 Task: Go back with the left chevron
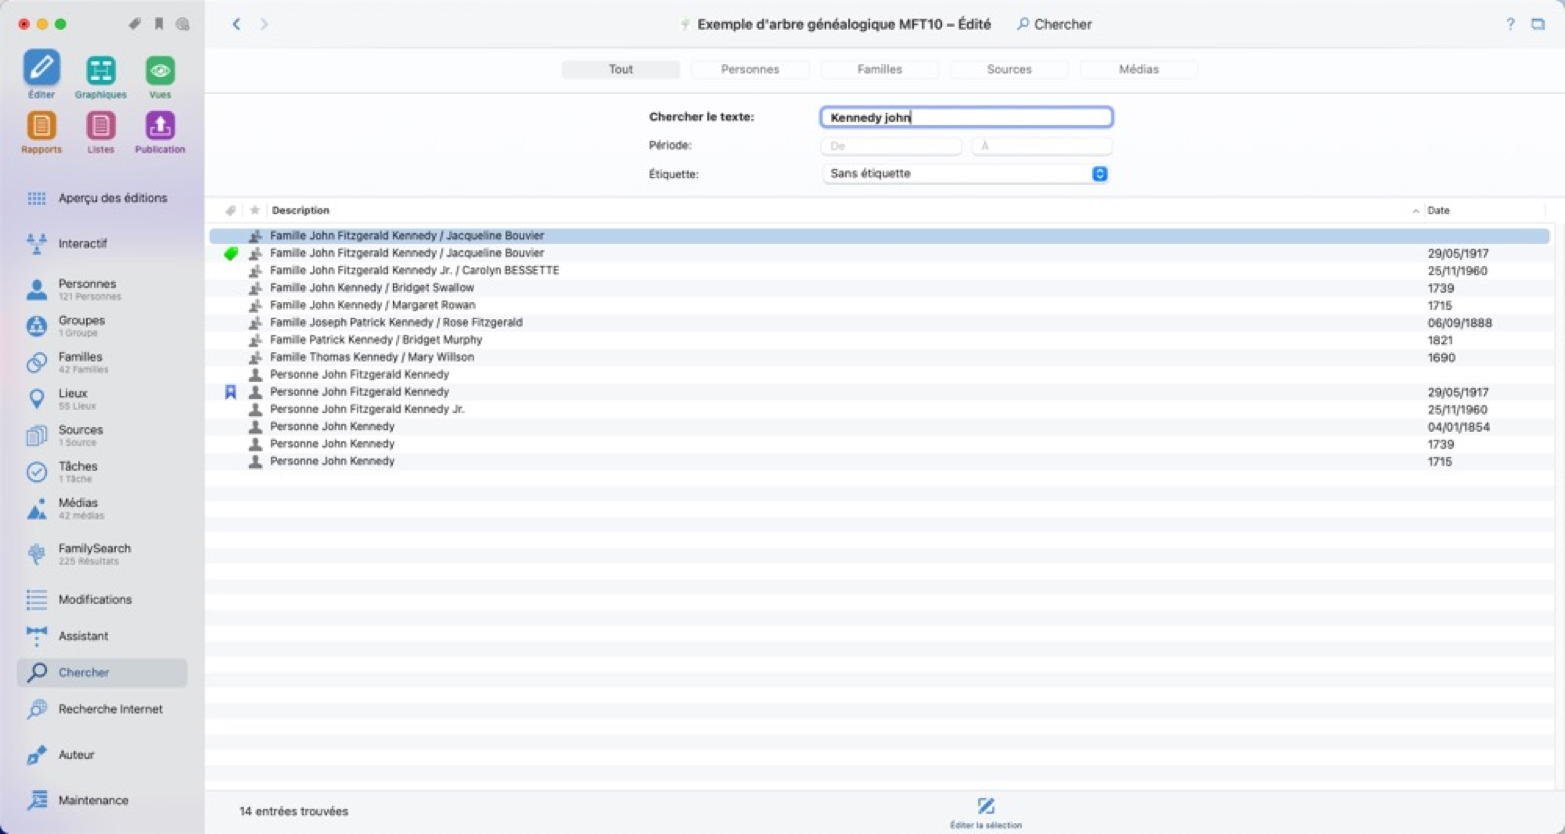[x=236, y=24]
